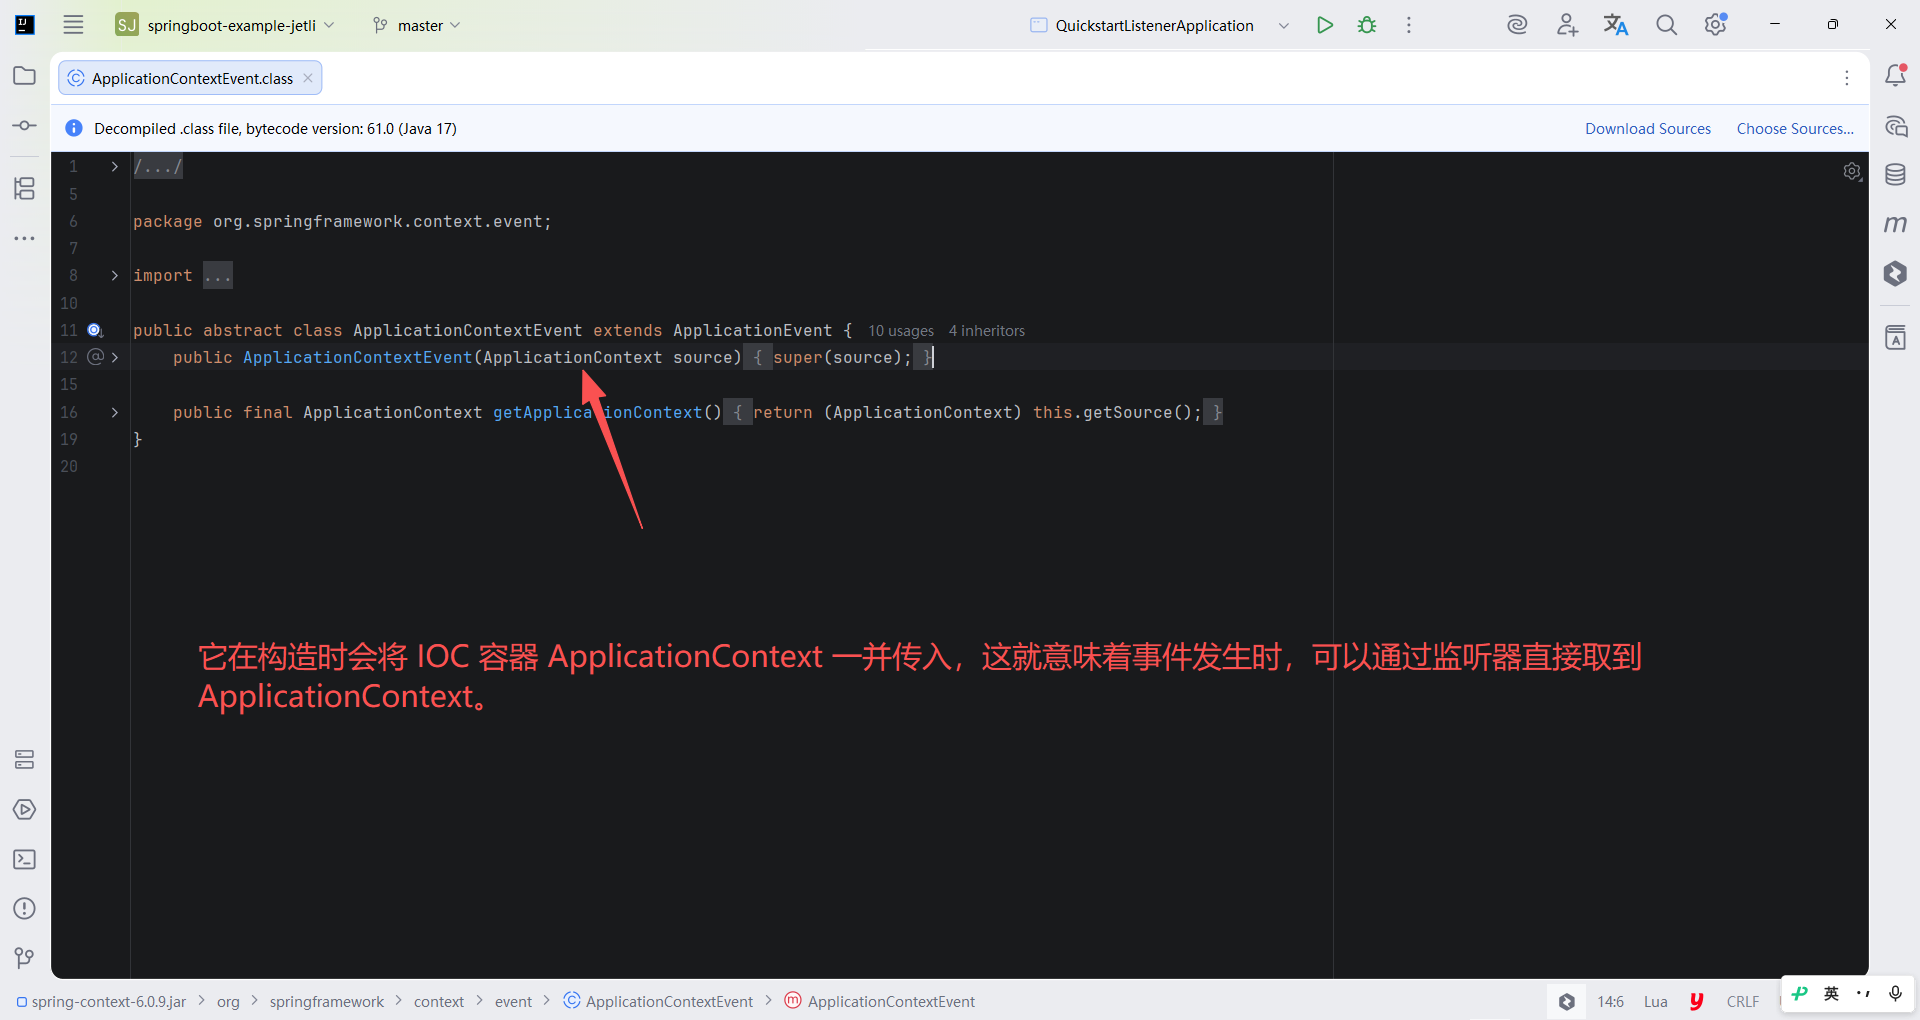Viewport: 1920px width, 1020px height.
Task: Toggle IME punctuation mode
Action: pyautogui.click(x=1863, y=993)
